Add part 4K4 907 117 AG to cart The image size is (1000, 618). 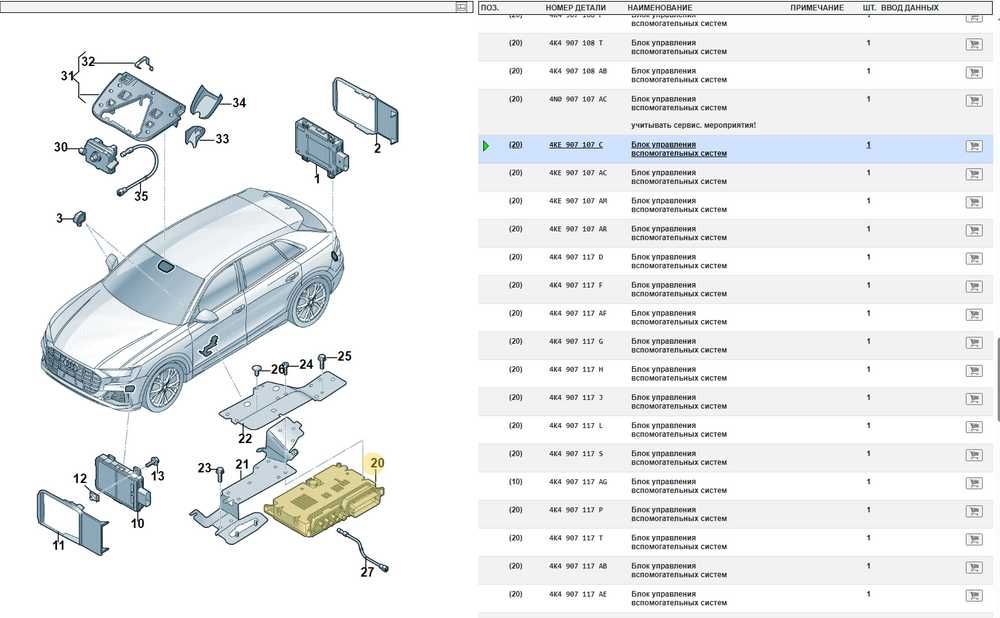click(x=973, y=483)
